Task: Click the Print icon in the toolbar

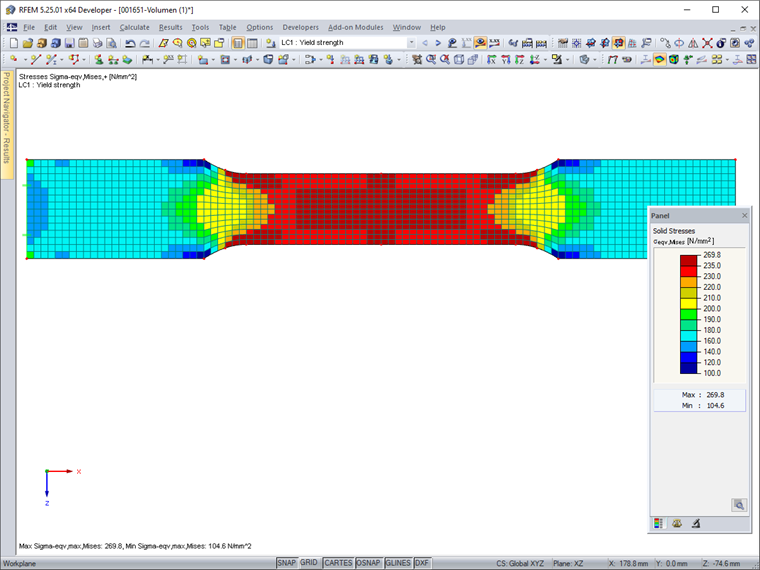Action: click(97, 43)
